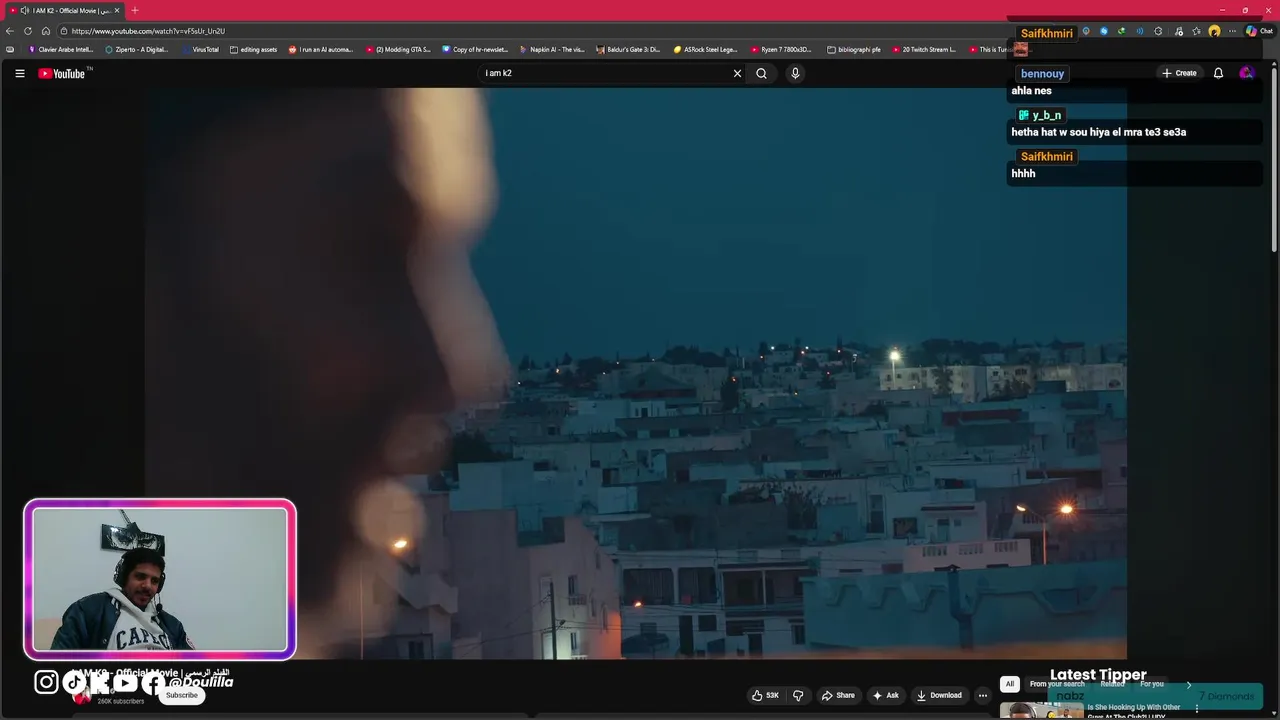Screen dimensions: 1280x720
Task: Open 'Copy of hr-newslet...' bookmark
Action: tap(475, 49)
